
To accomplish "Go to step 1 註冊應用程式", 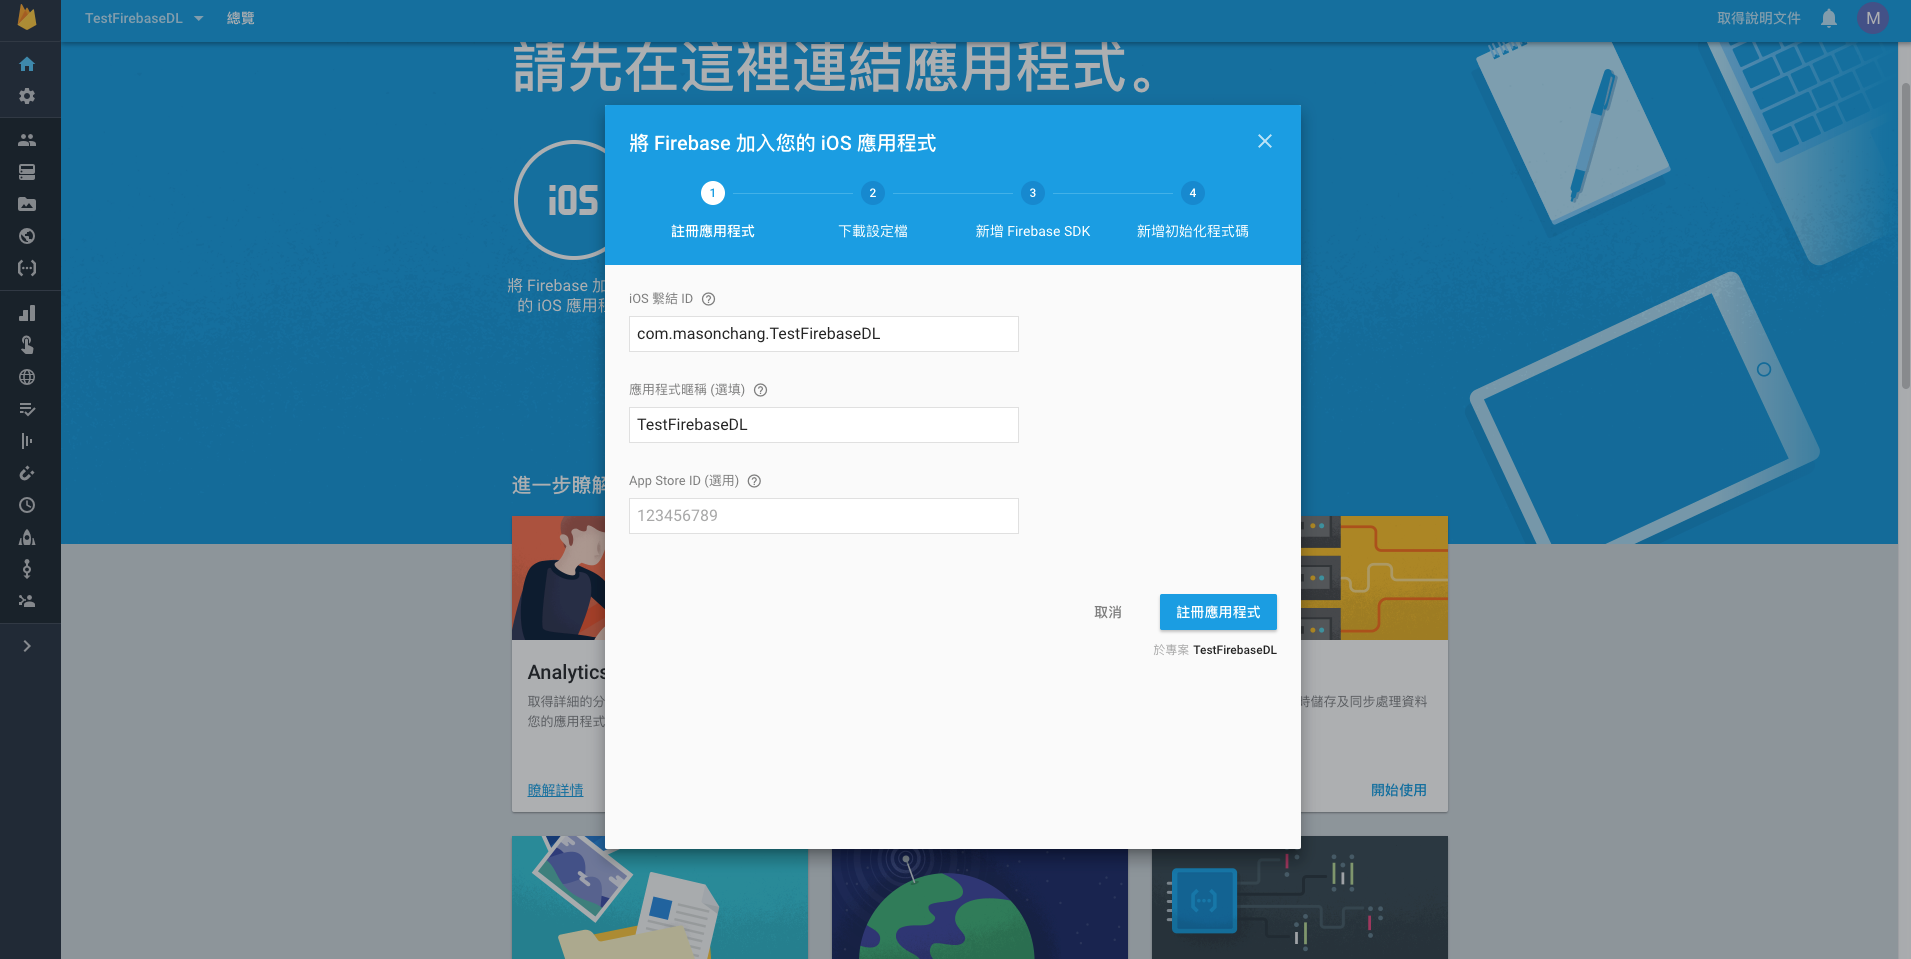I will (x=713, y=211).
